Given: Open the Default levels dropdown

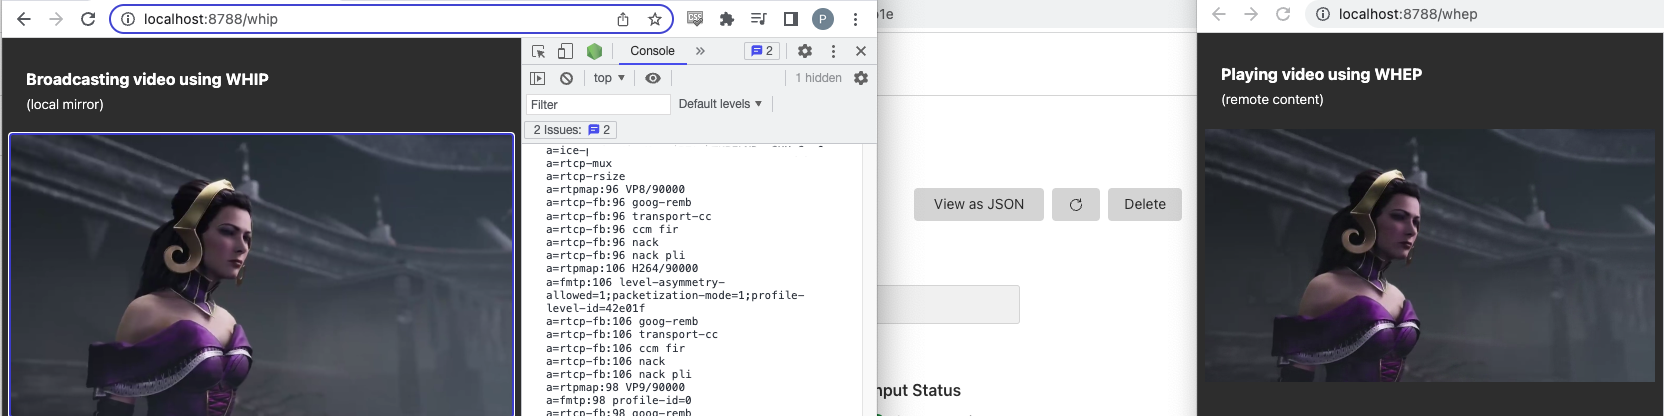Looking at the screenshot, I should pos(720,104).
